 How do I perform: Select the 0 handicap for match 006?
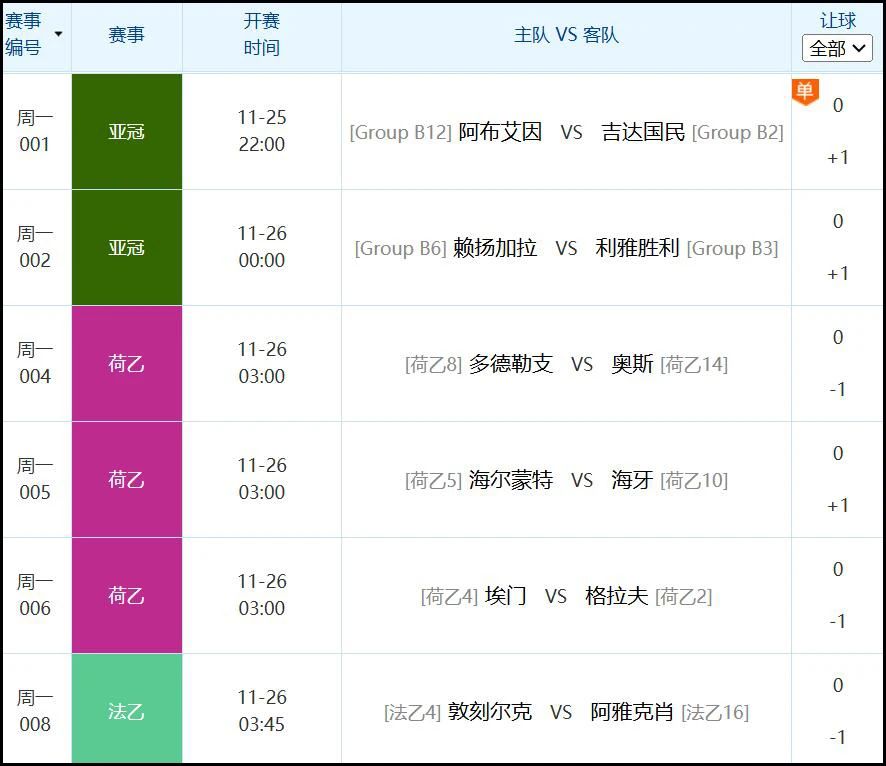[838, 569]
